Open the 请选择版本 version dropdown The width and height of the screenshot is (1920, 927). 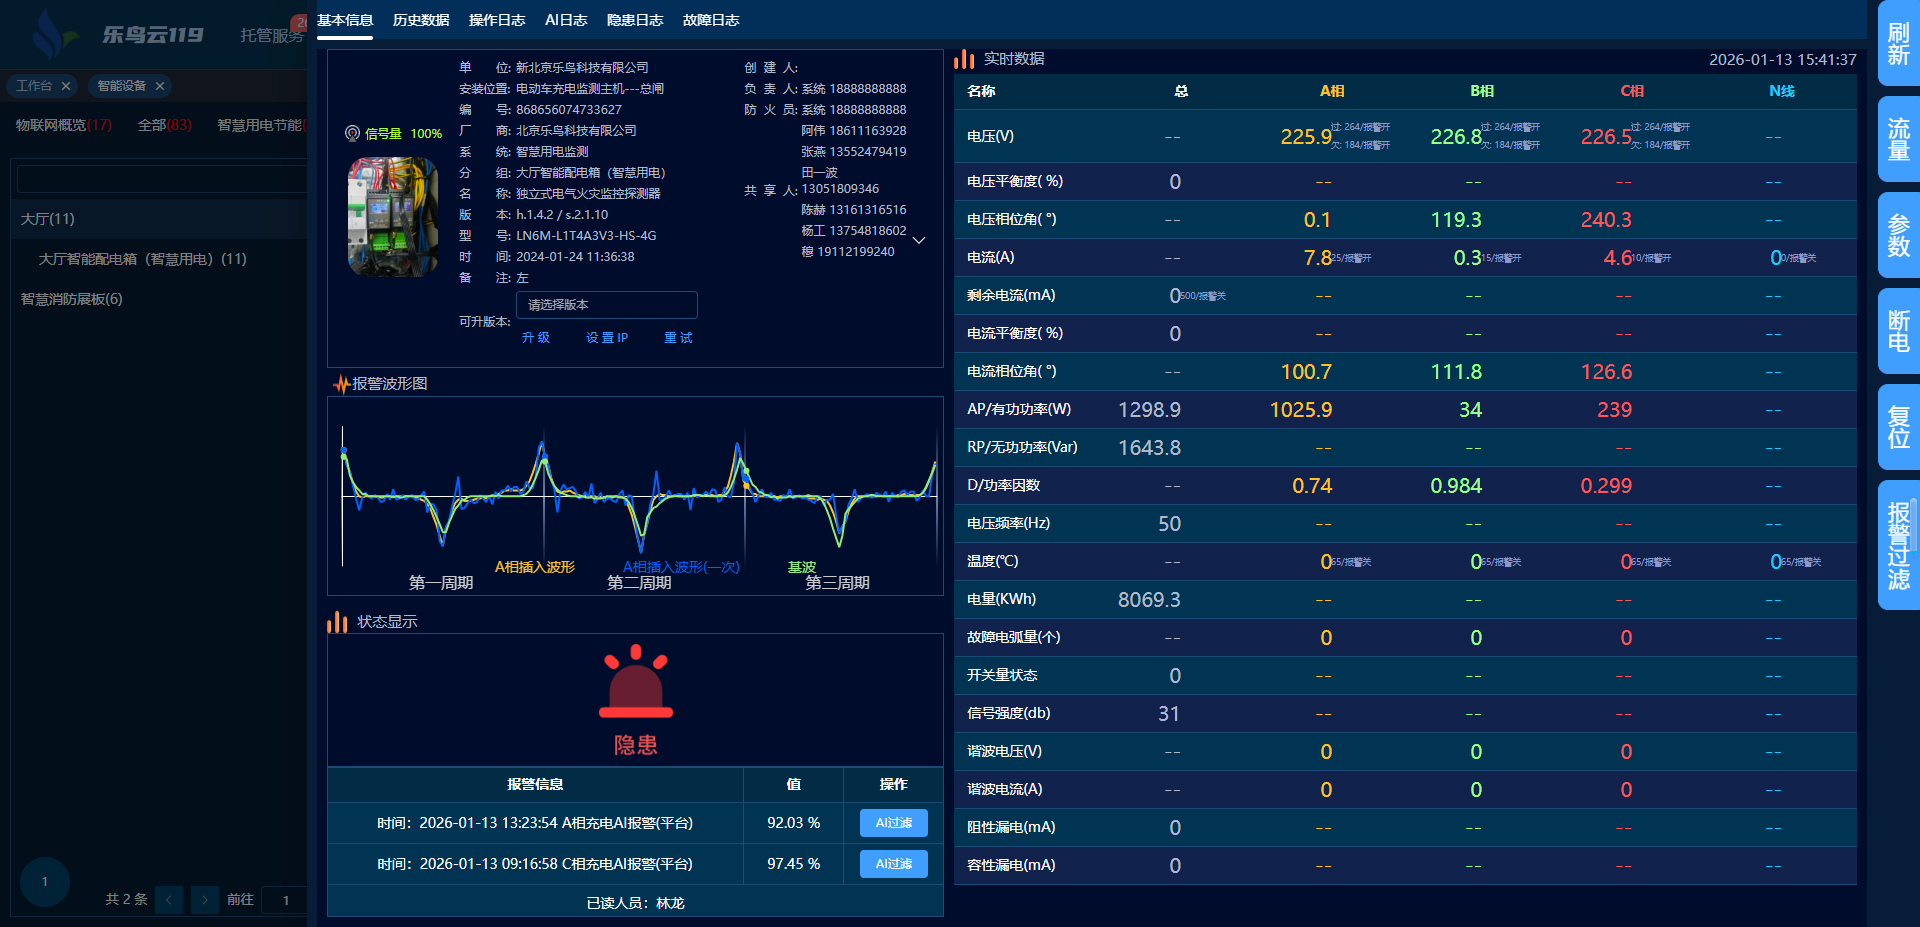click(x=606, y=305)
